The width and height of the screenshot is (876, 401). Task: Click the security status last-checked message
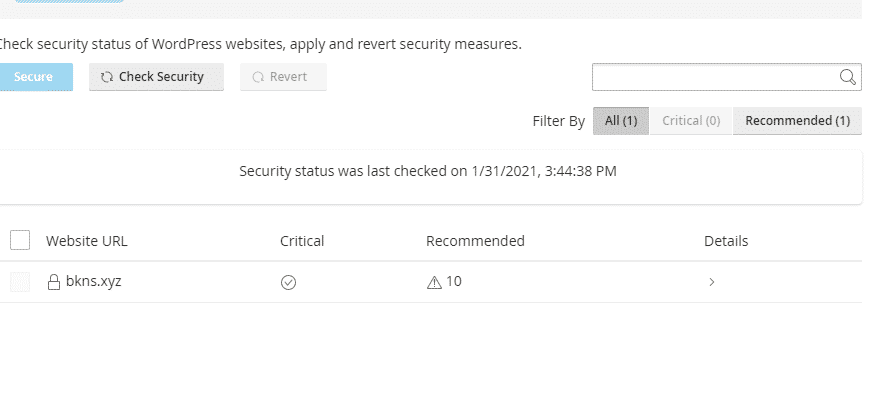pyautogui.click(x=428, y=171)
